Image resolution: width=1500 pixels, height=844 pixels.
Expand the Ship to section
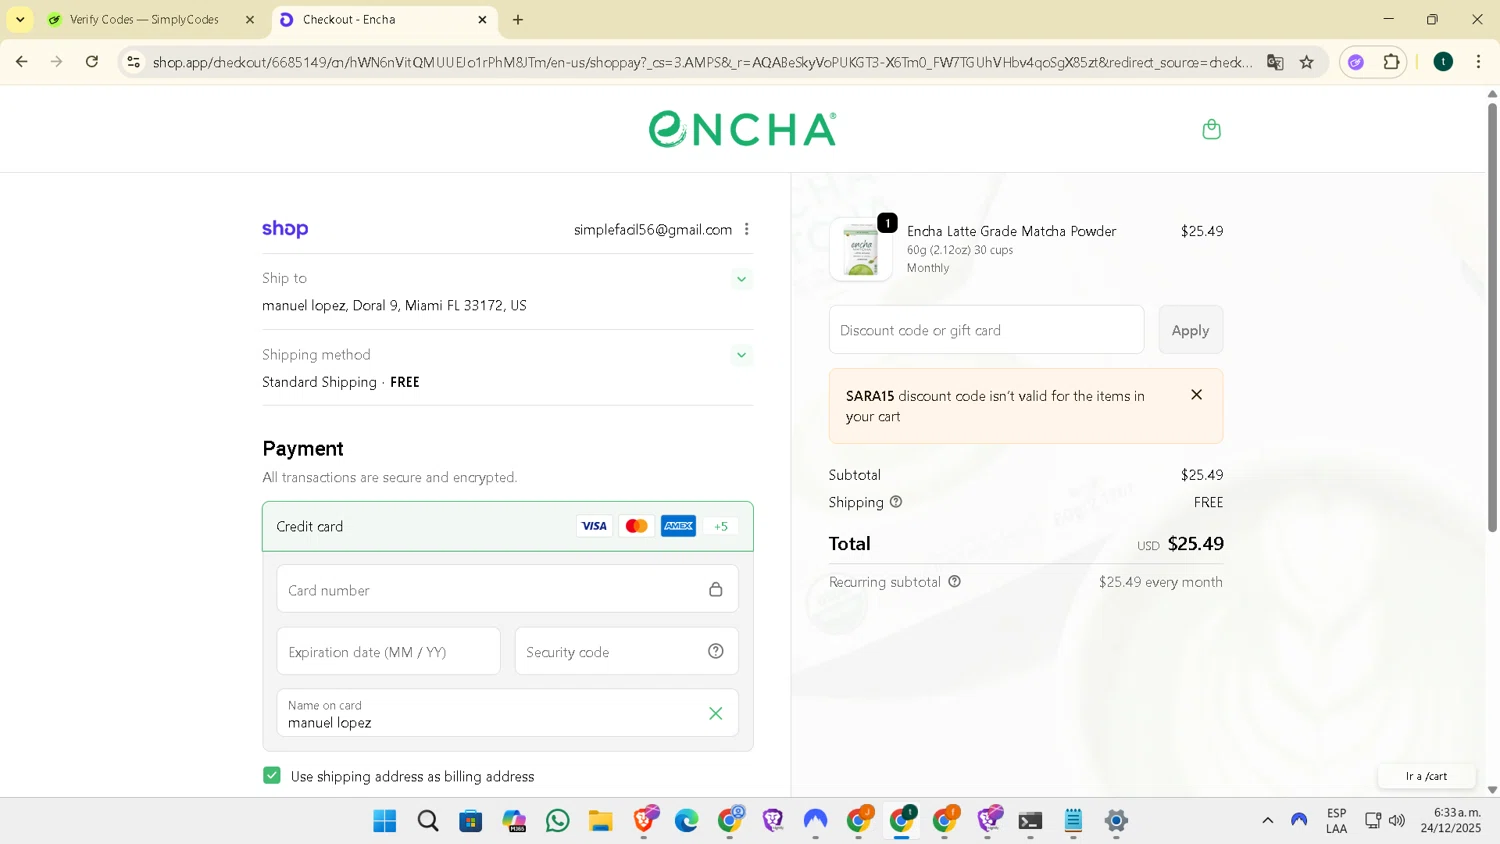(741, 279)
